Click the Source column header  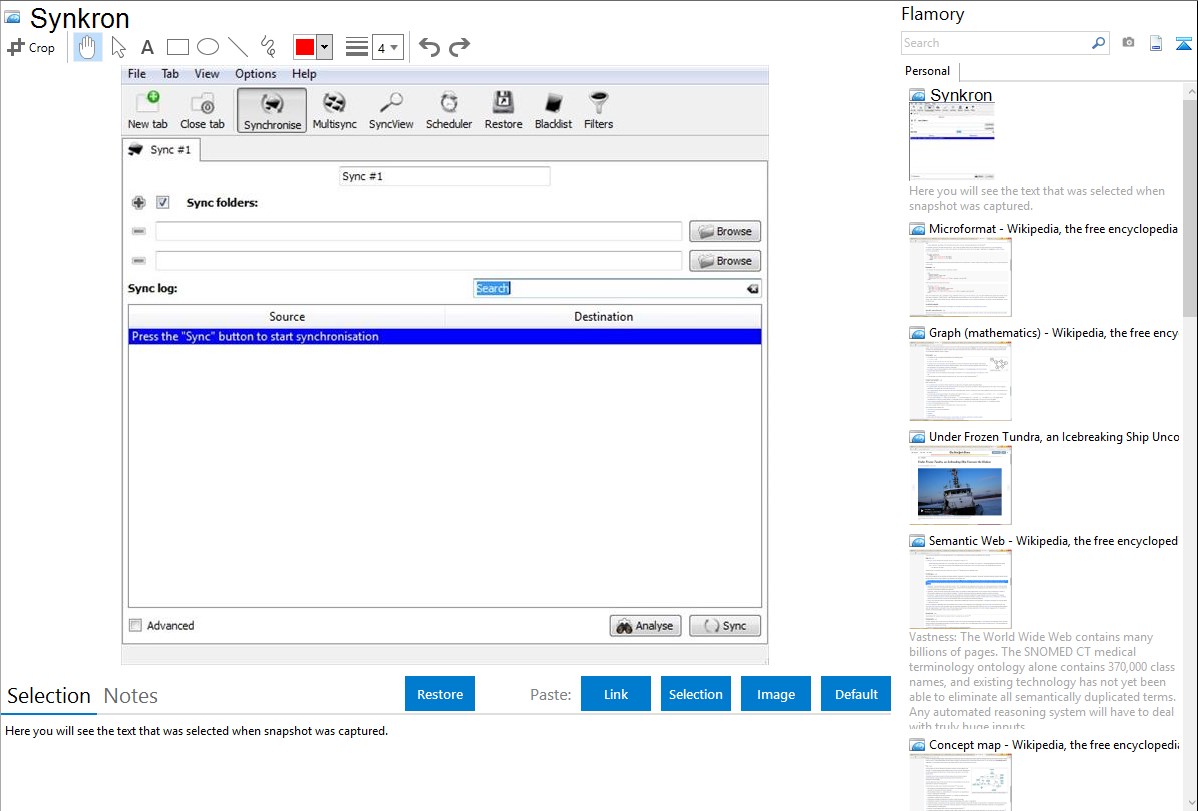(287, 316)
